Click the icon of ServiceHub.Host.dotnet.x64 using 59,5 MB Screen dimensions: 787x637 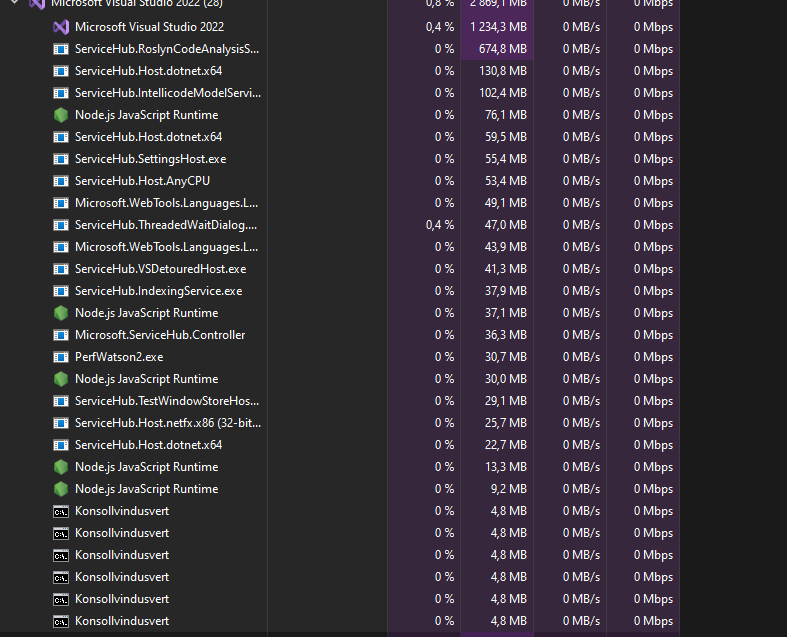[61, 137]
